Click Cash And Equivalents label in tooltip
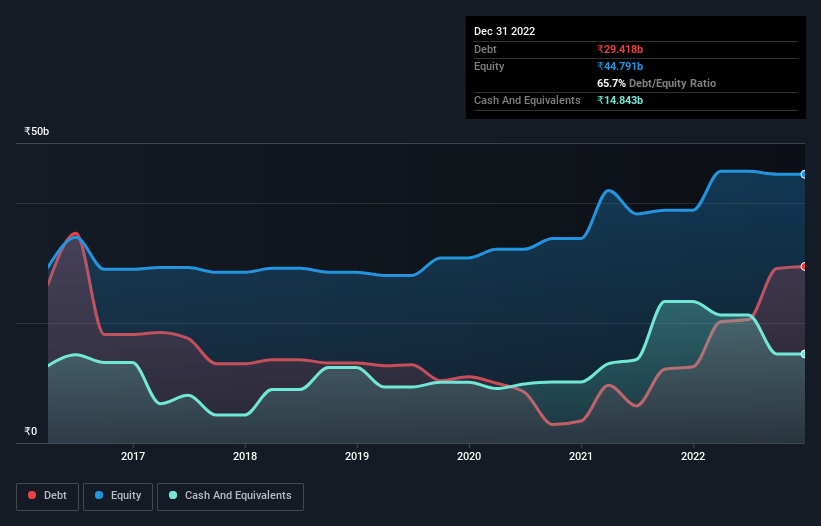The height and width of the screenshot is (526, 821). [x=527, y=100]
